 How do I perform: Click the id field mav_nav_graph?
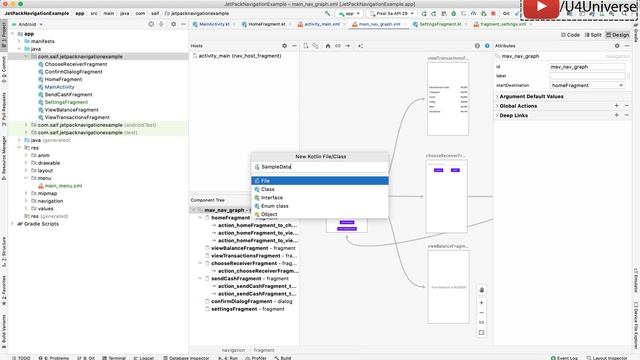click(x=587, y=67)
